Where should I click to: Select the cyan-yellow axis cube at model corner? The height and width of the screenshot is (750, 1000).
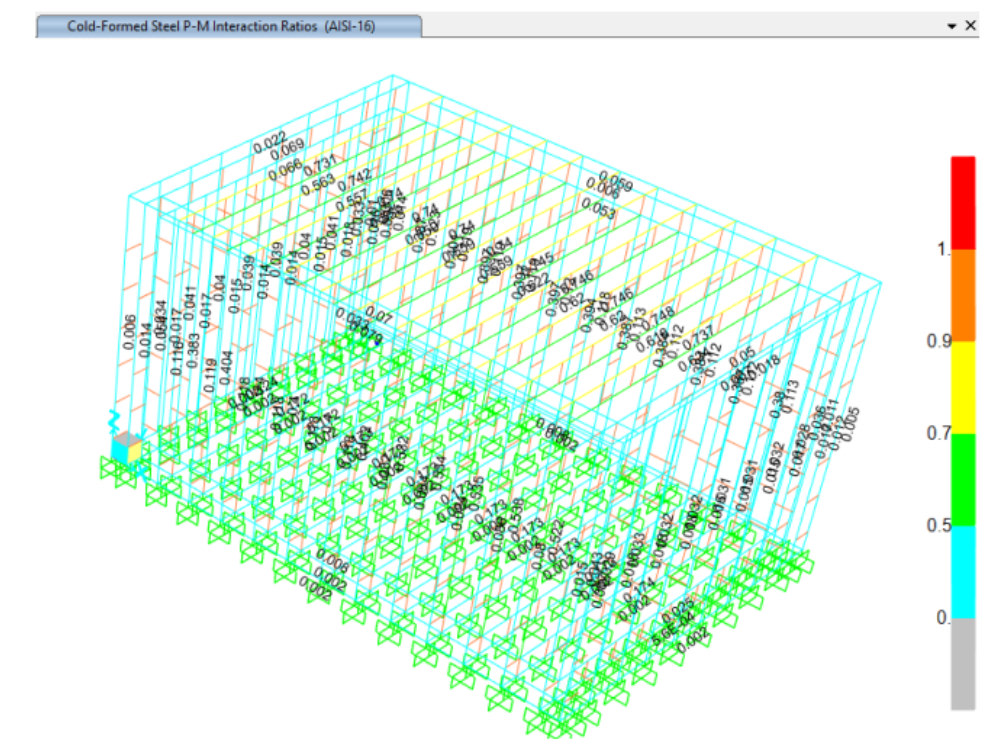pyautogui.click(x=127, y=448)
